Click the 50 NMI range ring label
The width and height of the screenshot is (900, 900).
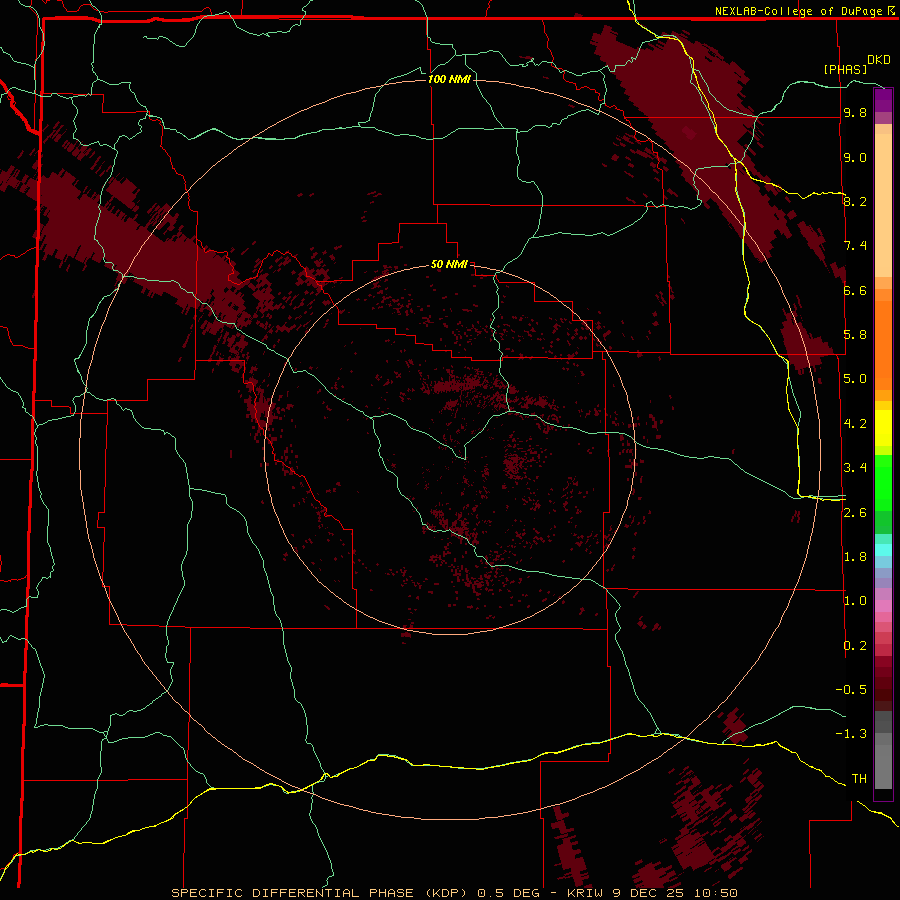coord(449,264)
